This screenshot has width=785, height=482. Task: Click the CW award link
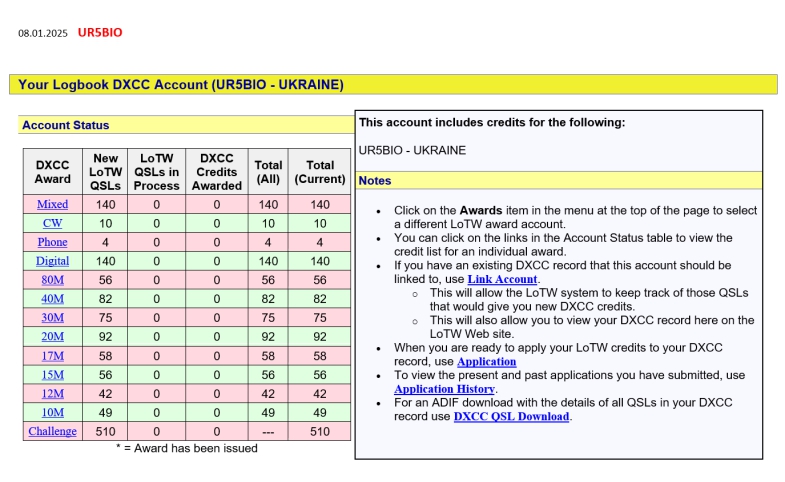(52, 223)
